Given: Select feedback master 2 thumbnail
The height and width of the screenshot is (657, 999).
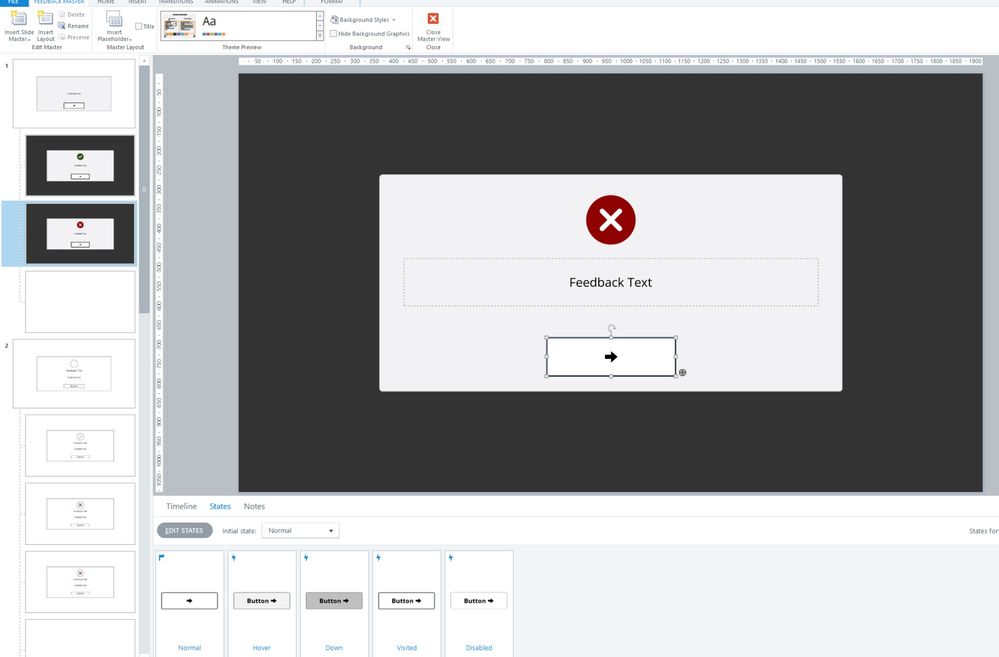Looking at the screenshot, I should [74, 373].
